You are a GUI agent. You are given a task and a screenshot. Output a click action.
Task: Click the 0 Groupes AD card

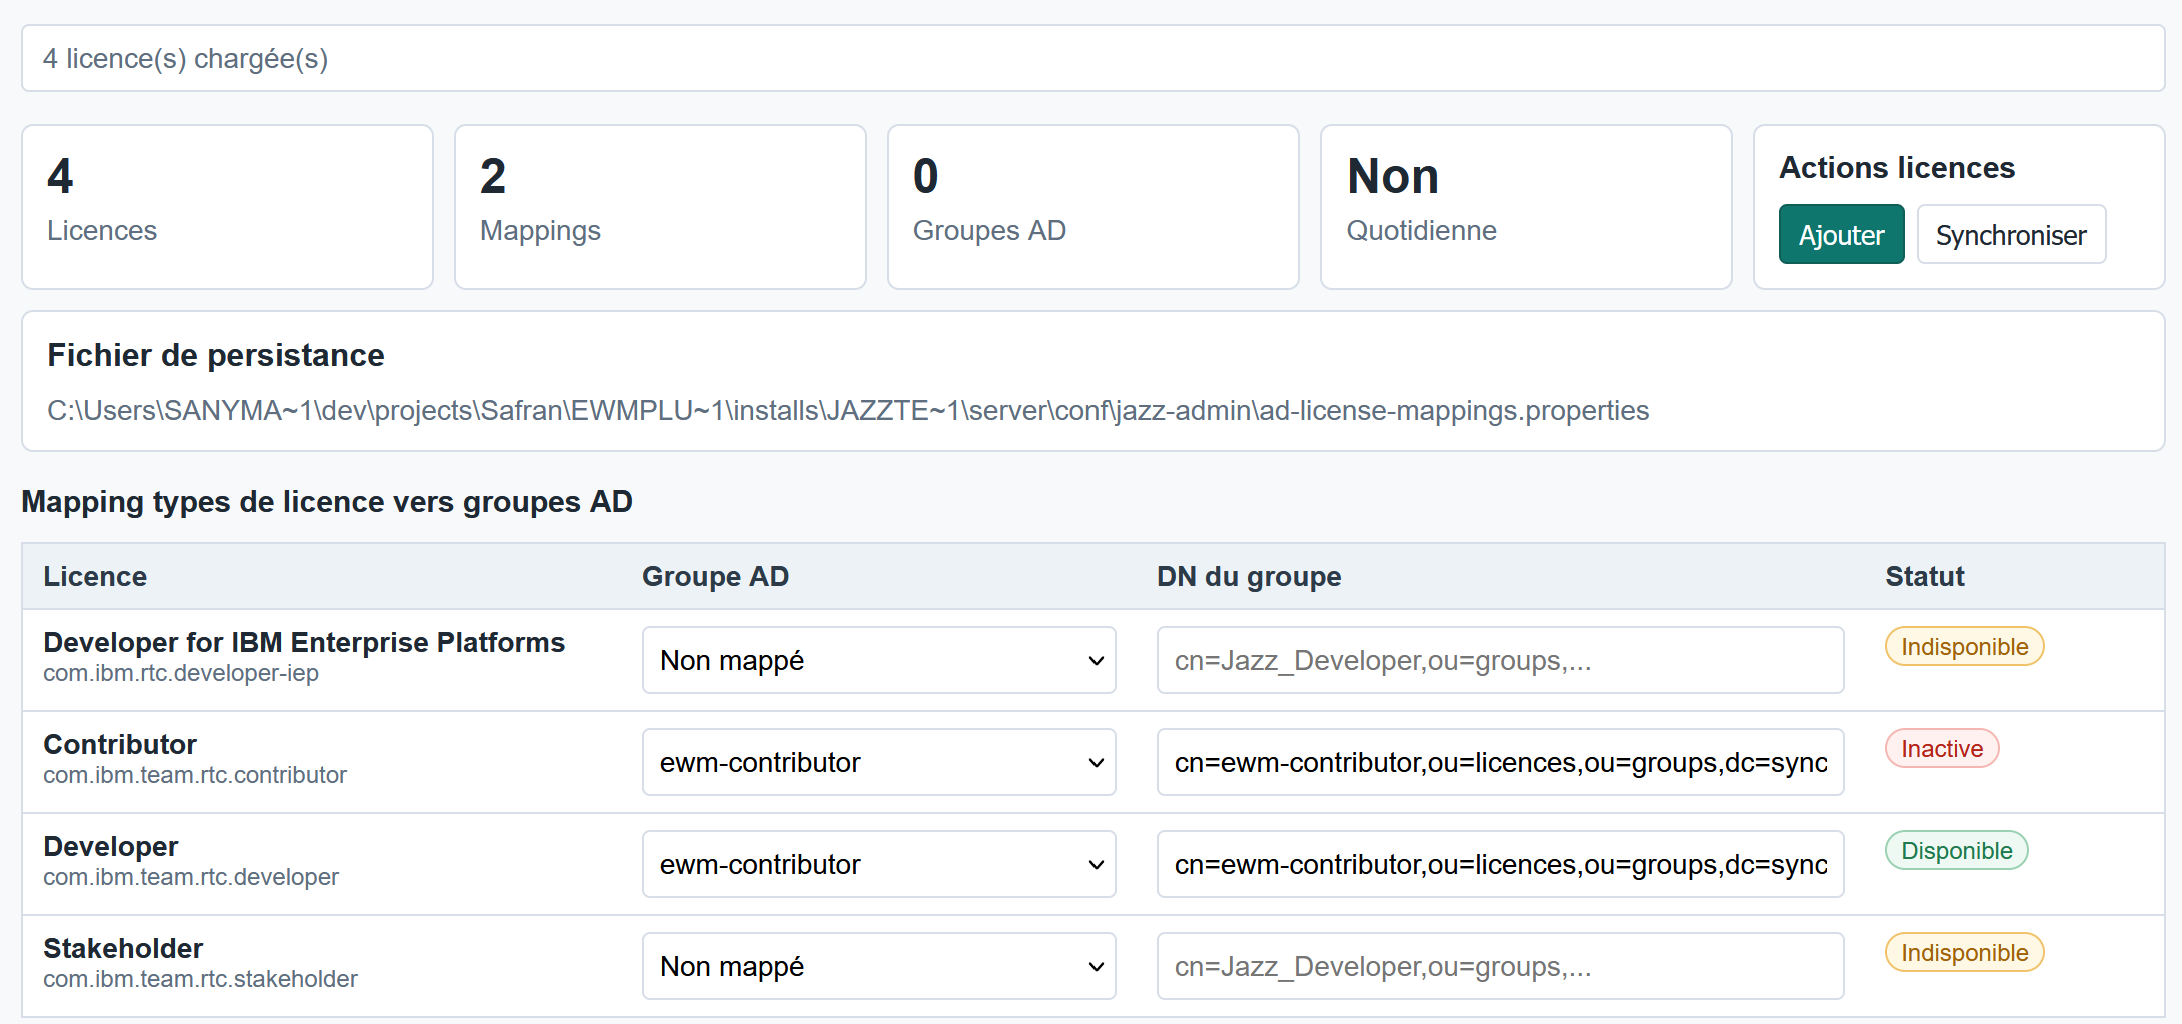(1093, 207)
